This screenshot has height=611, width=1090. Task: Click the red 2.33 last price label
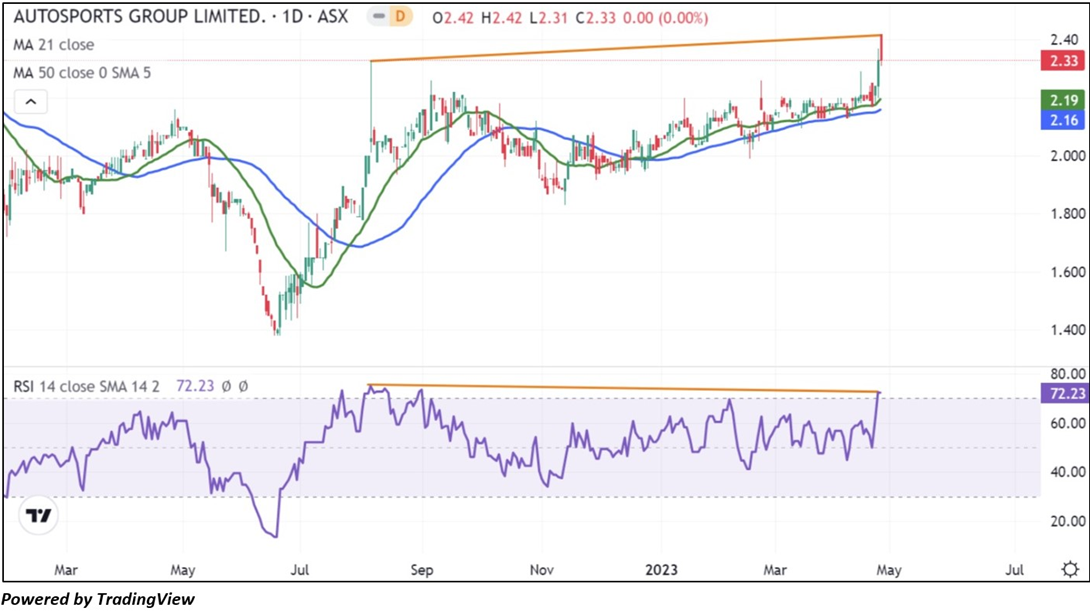pos(1063,60)
